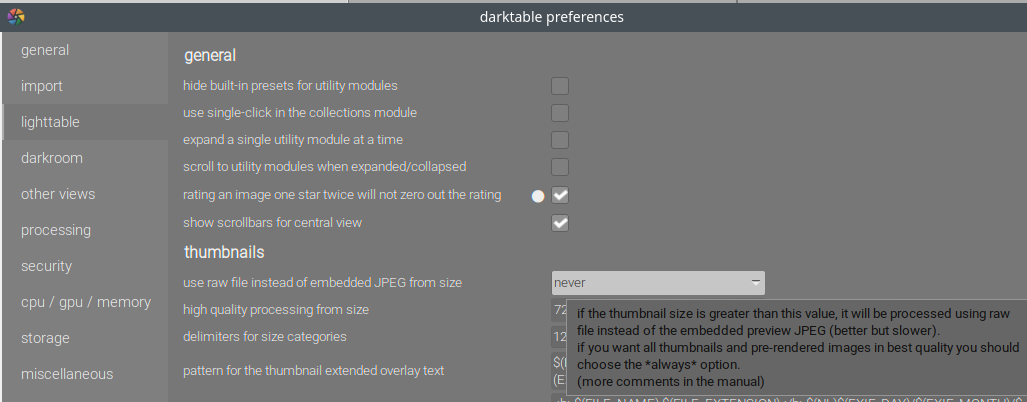
Task: Open cpu / gpu / memory settings tab
Action: [85, 302]
